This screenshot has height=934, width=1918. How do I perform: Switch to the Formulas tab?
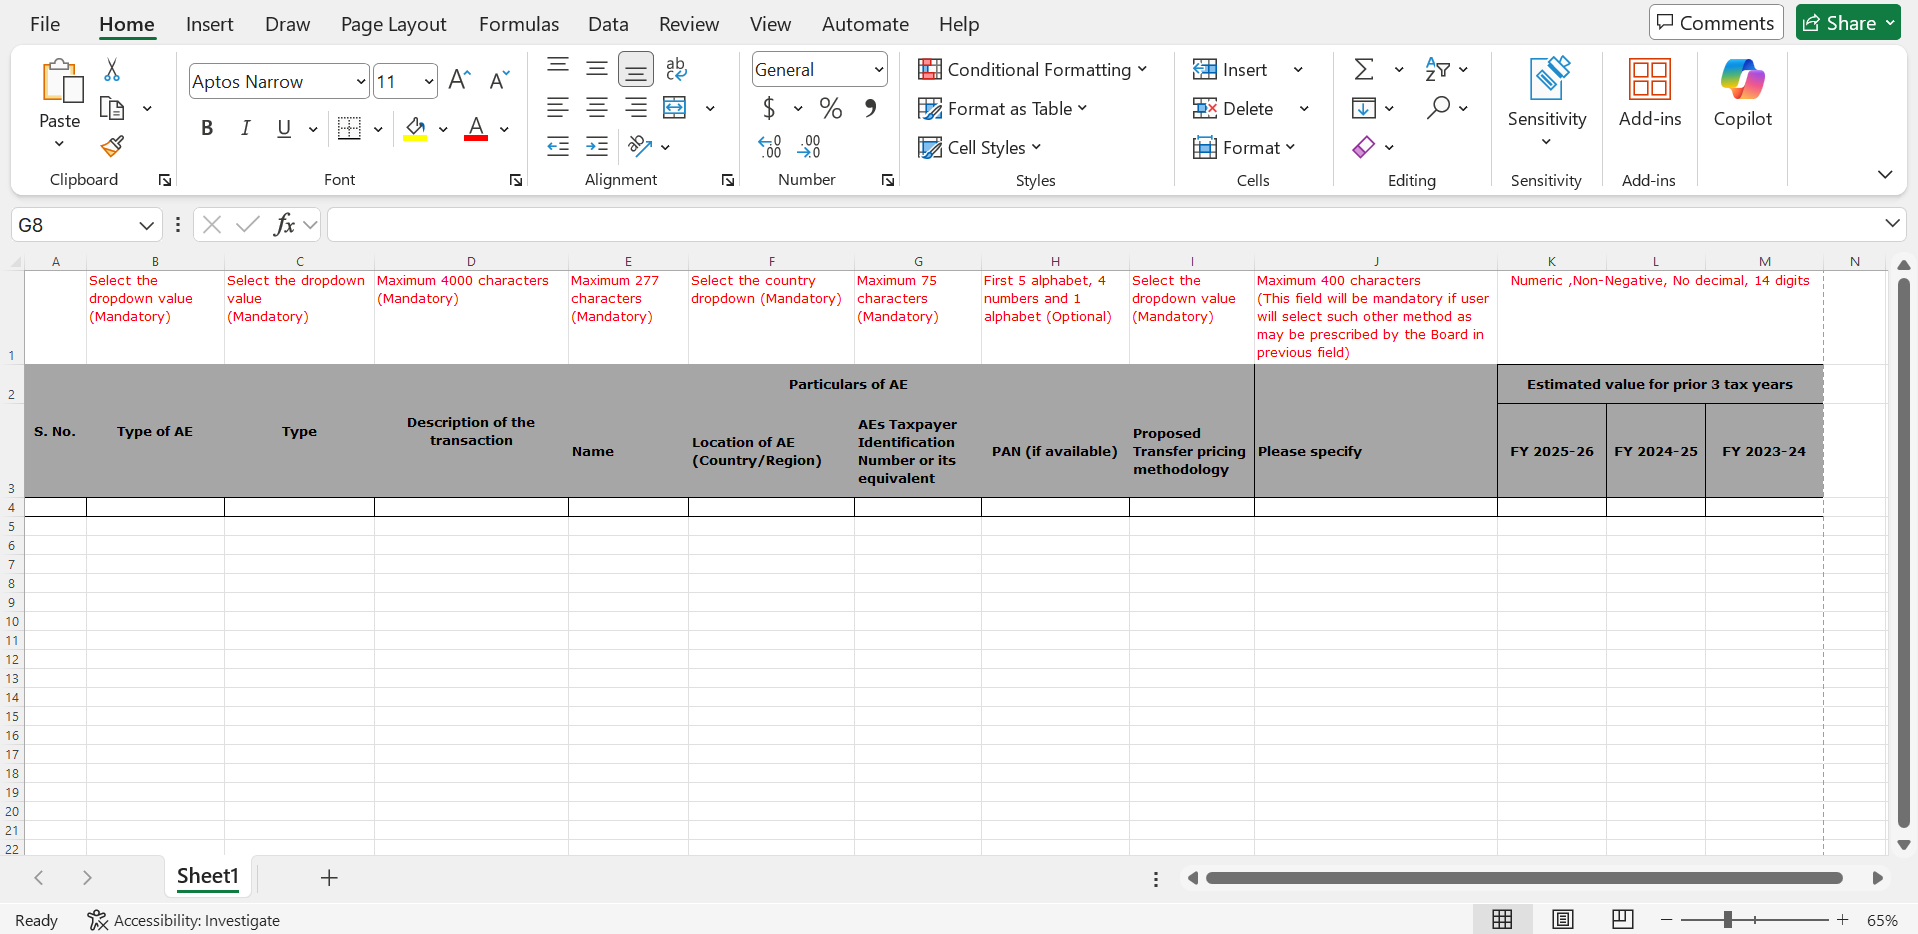click(x=519, y=24)
